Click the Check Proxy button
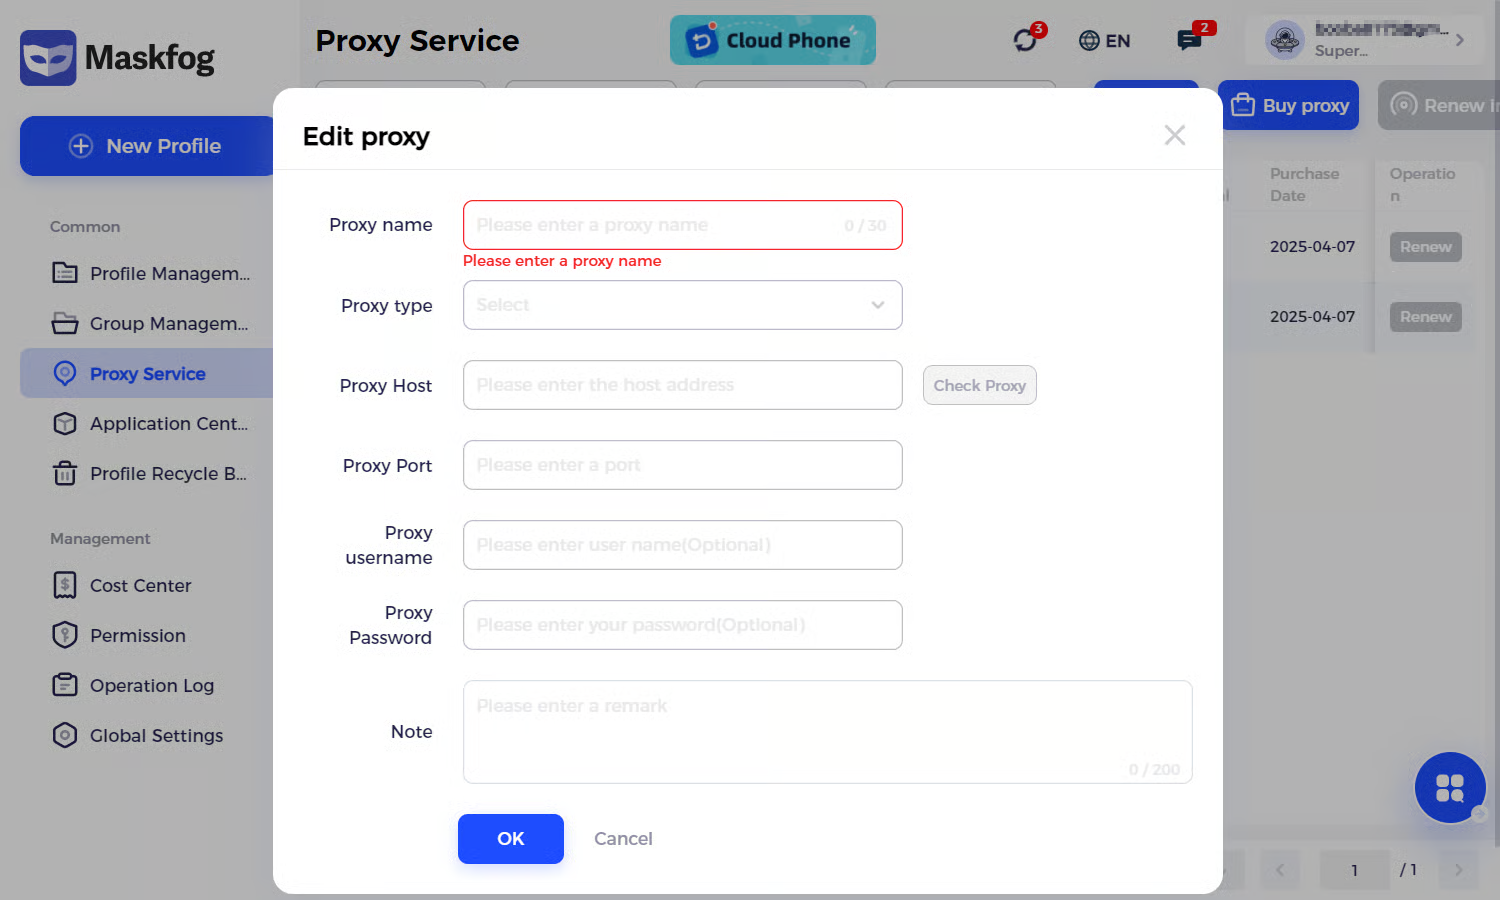The width and height of the screenshot is (1500, 900). pos(979,385)
